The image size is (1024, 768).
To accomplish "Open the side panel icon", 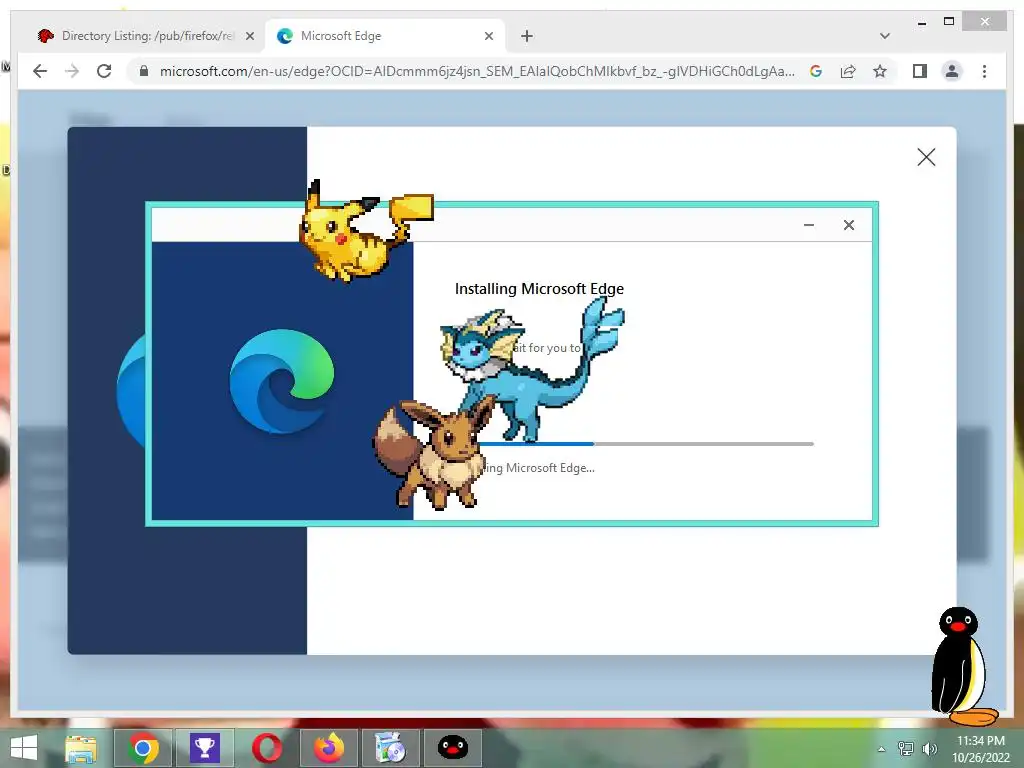I will point(920,71).
